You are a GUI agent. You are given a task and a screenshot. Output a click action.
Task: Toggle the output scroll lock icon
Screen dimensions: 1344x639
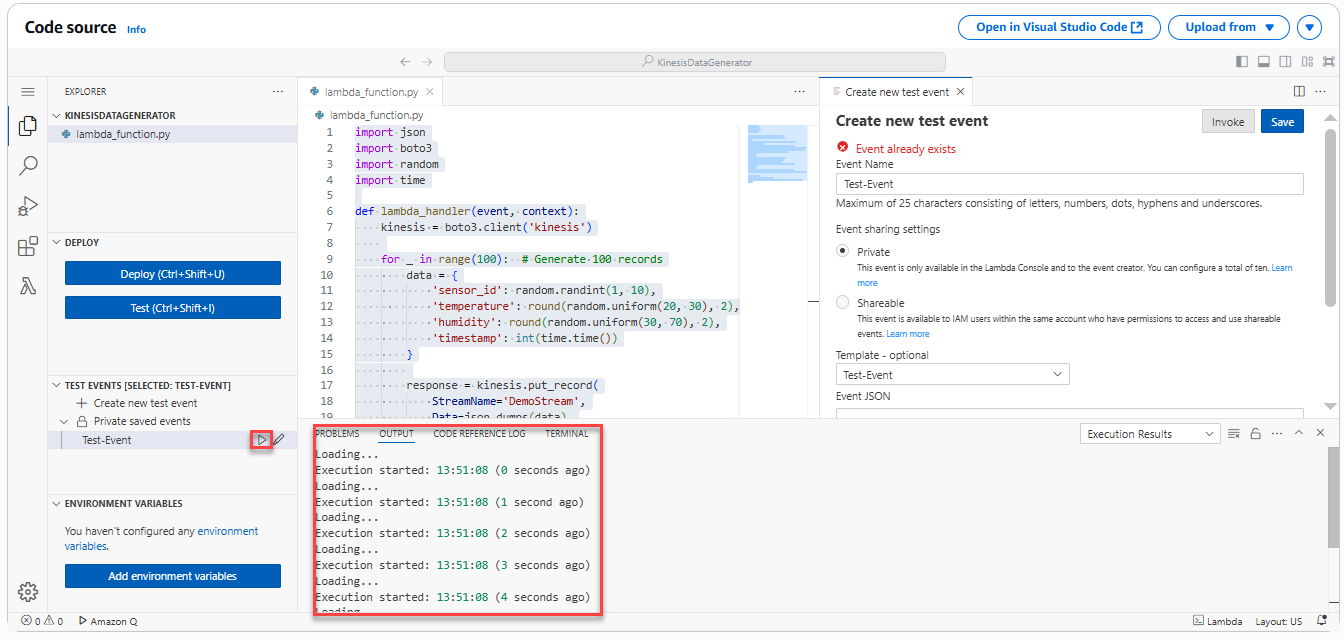point(1255,434)
